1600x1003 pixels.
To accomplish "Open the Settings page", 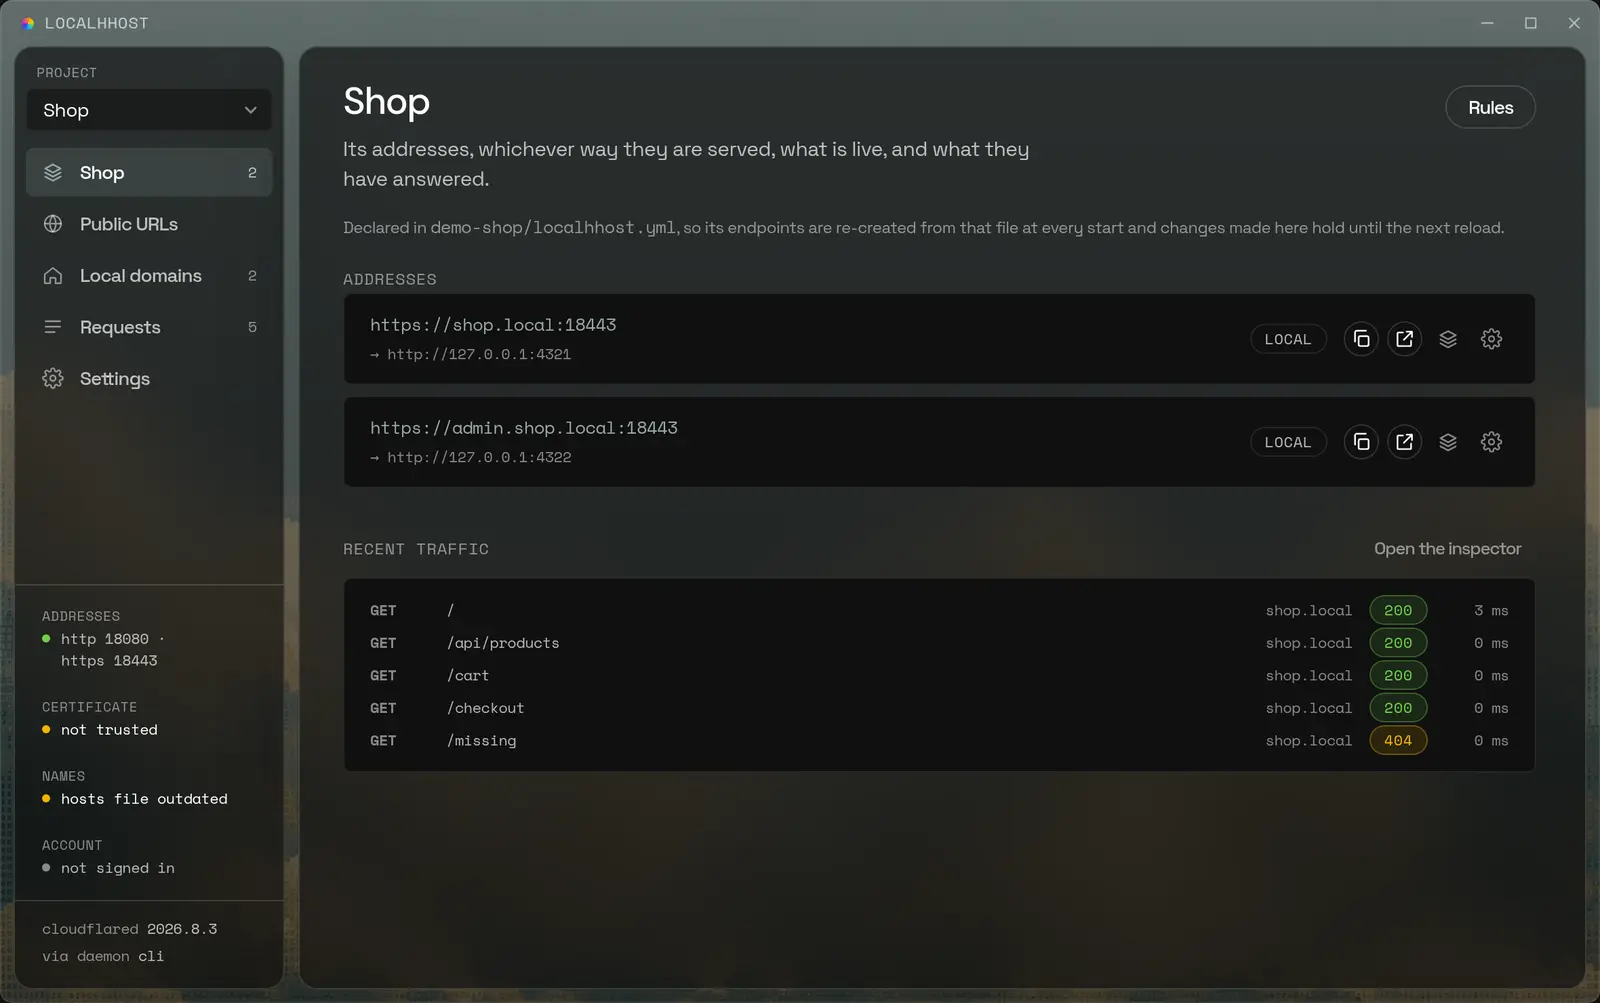I will click(x=149, y=379).
